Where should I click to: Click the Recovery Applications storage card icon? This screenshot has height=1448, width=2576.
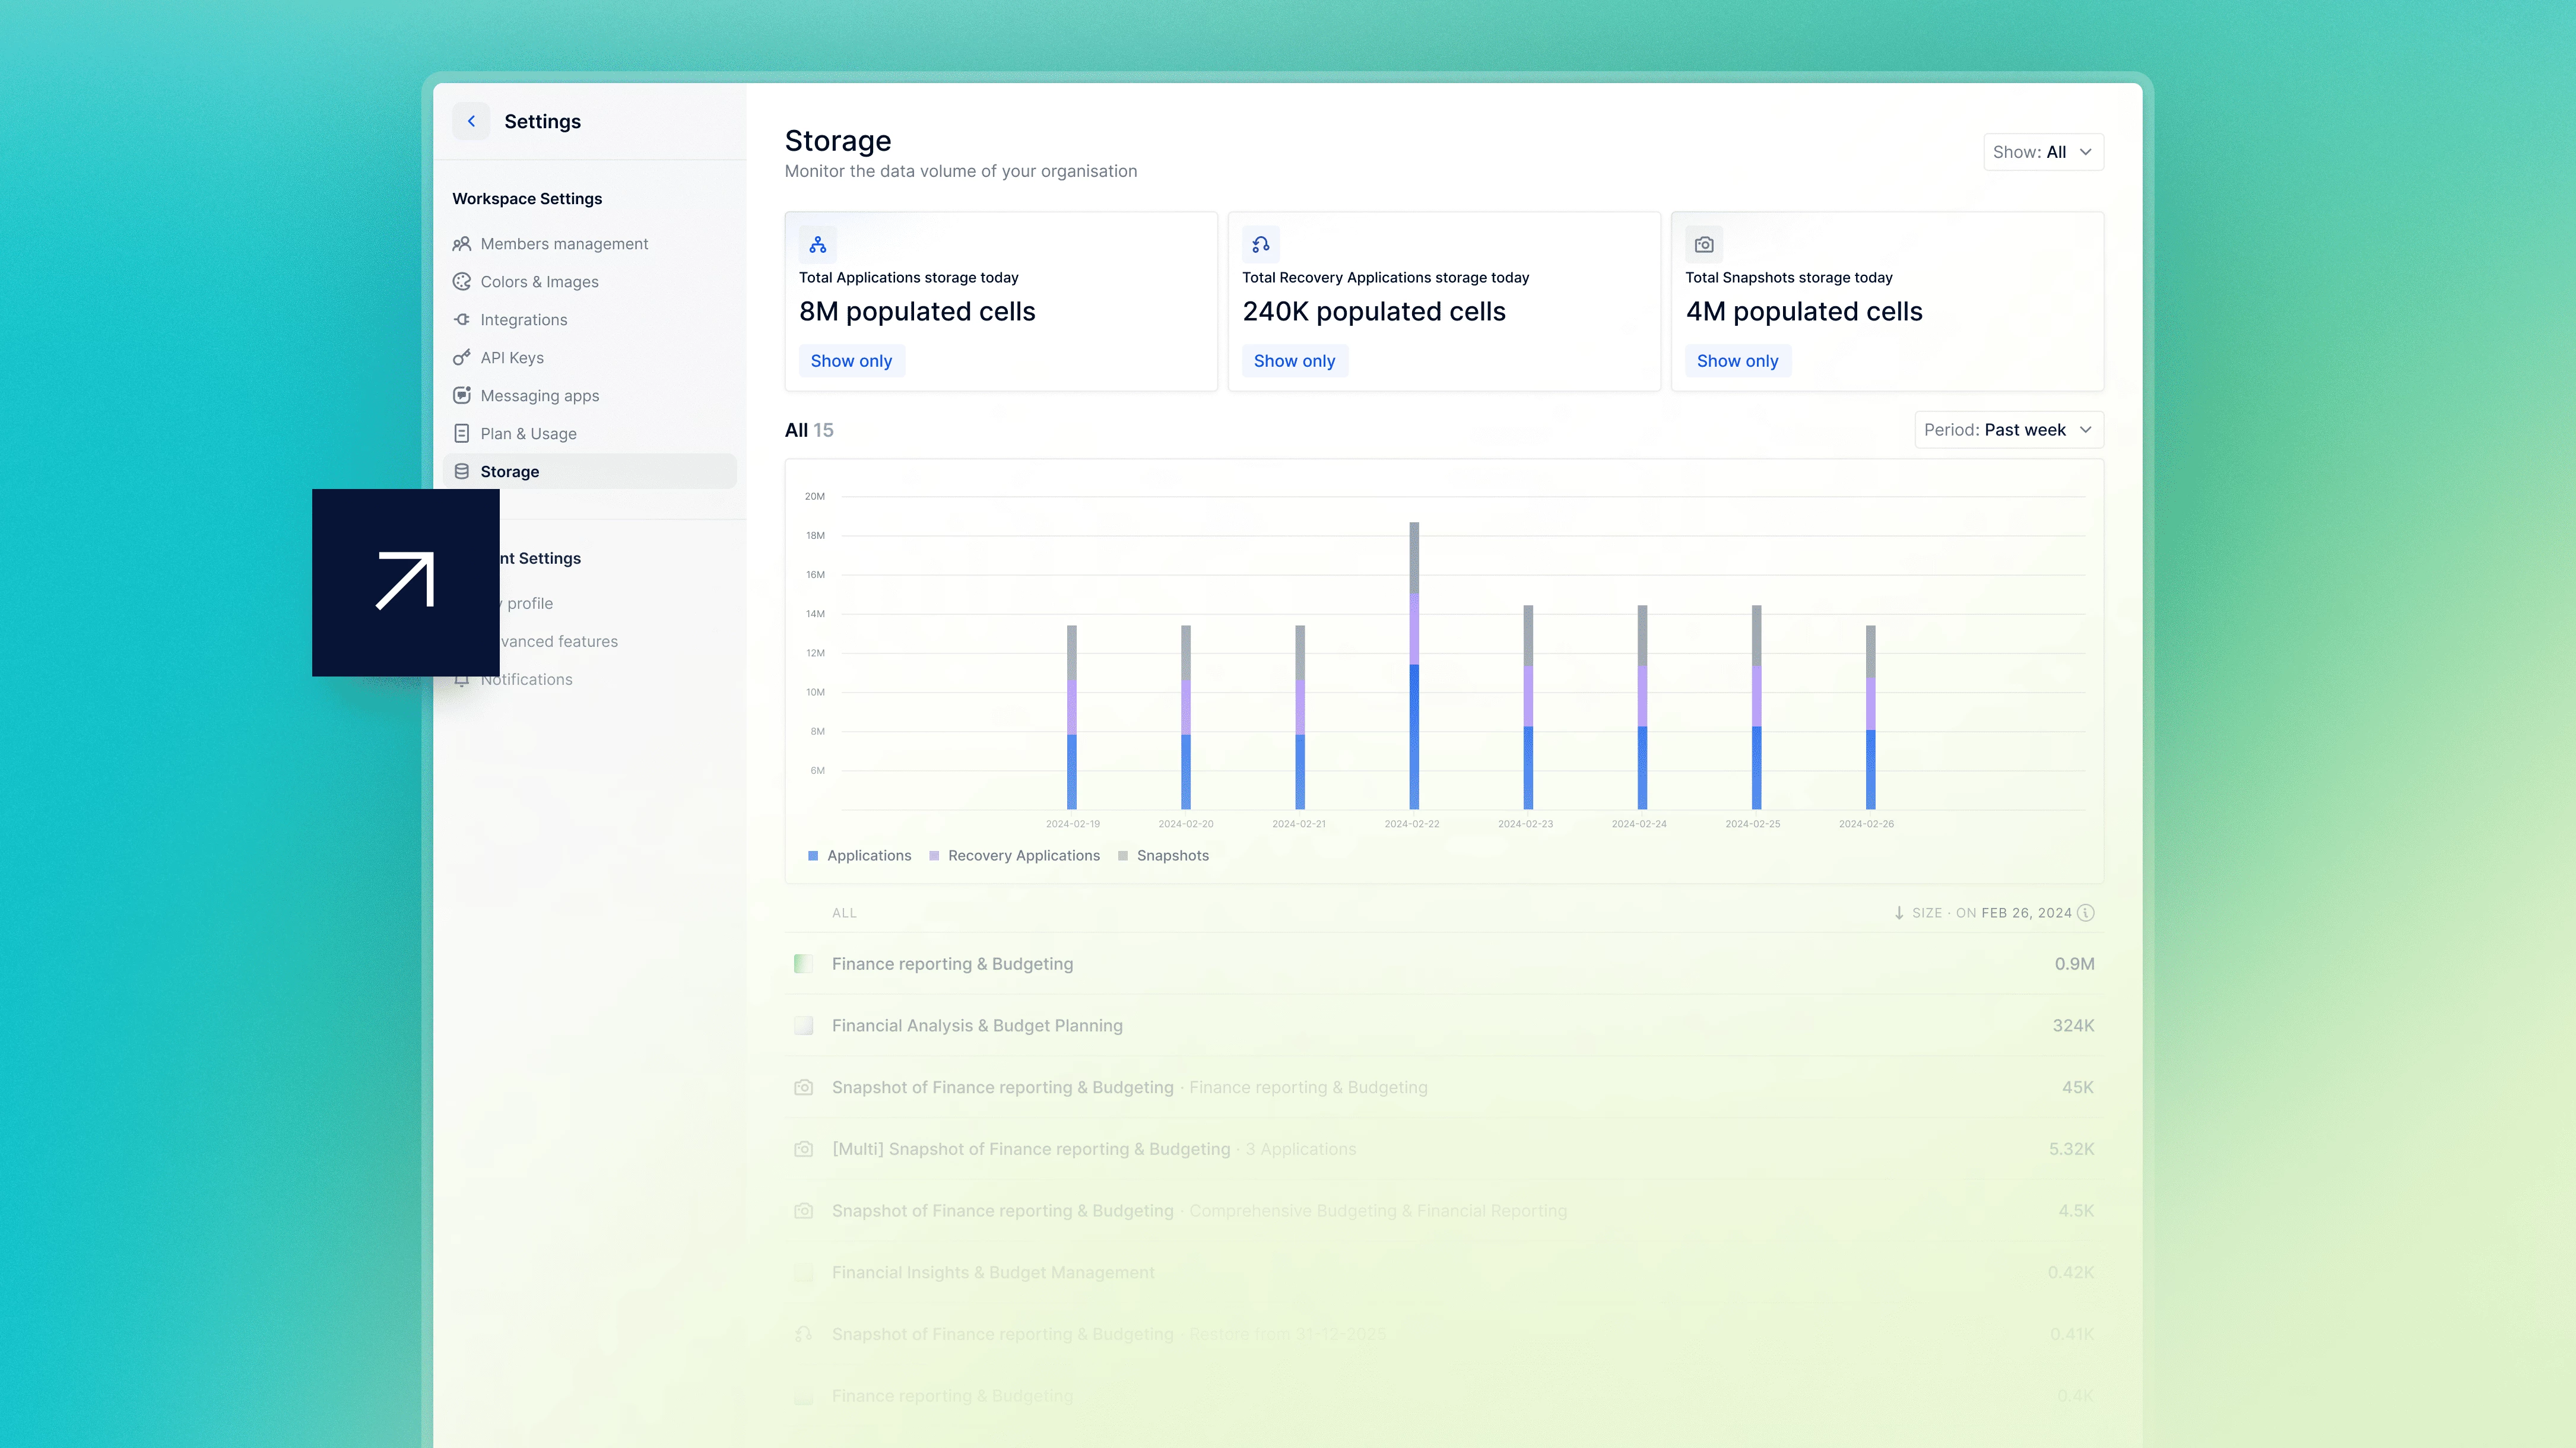[1260, 244]
